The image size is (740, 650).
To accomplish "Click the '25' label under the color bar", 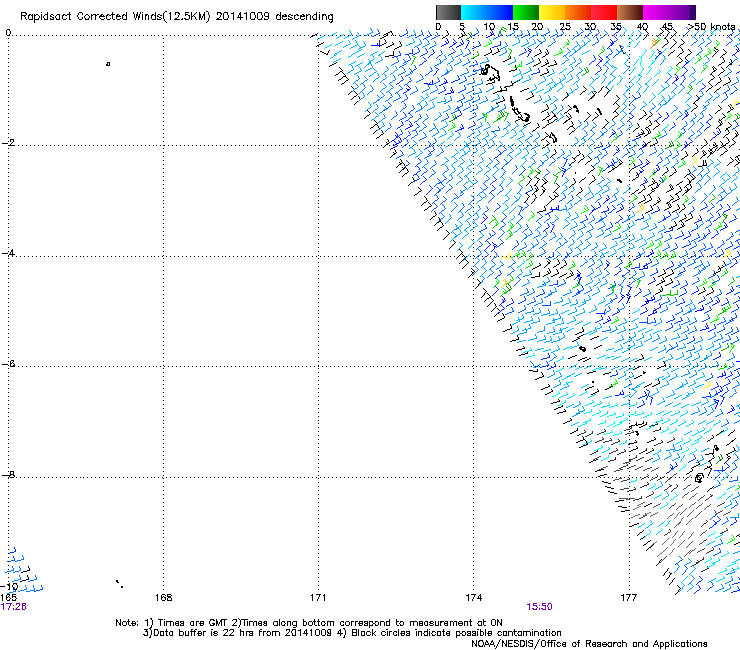I will 564,26.
